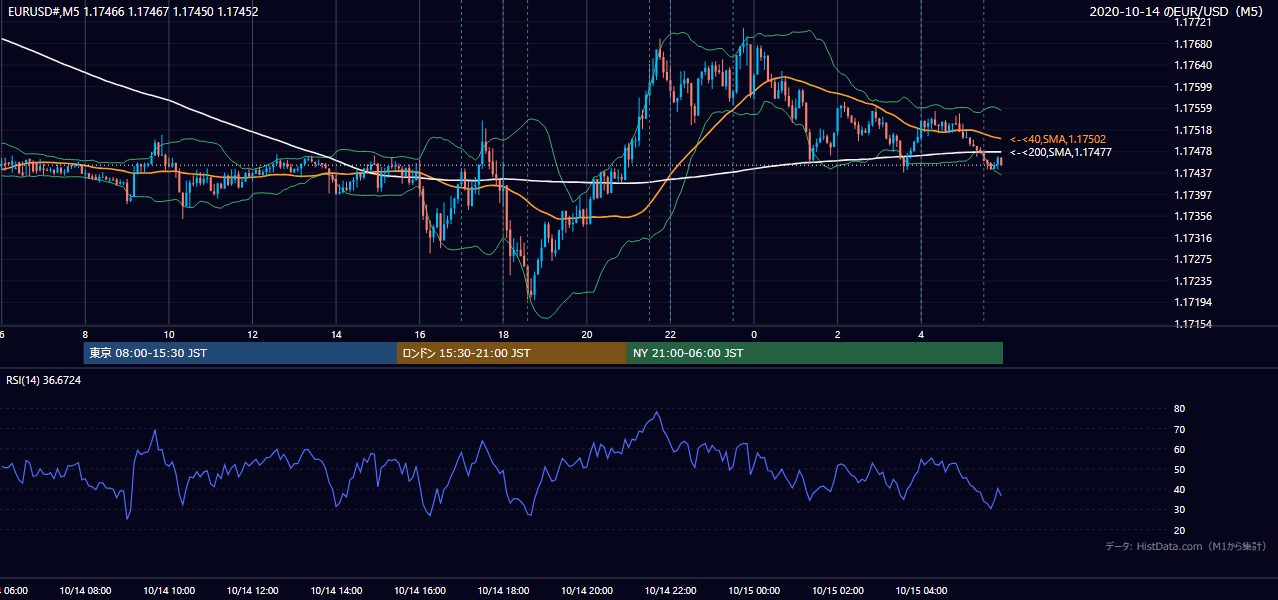Screen dimensions: 1278x600
Task: Click price axis value 1.17680
Action: 1193,44
